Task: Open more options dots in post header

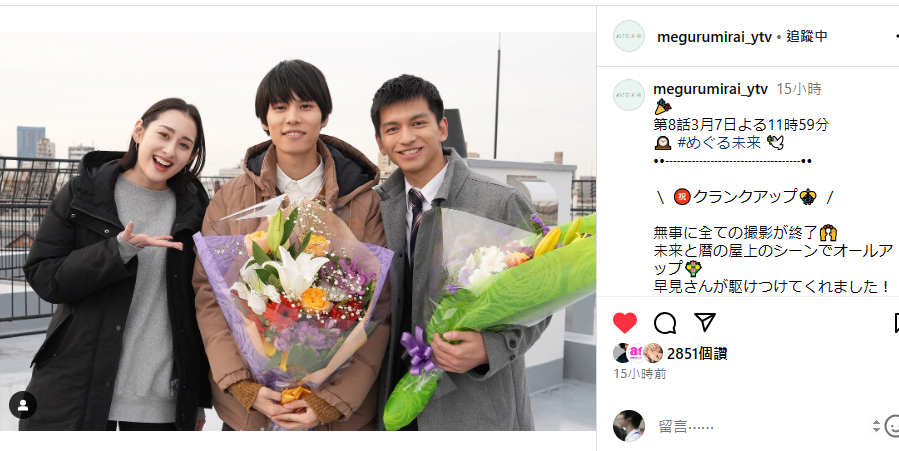Action: [894, 37]
